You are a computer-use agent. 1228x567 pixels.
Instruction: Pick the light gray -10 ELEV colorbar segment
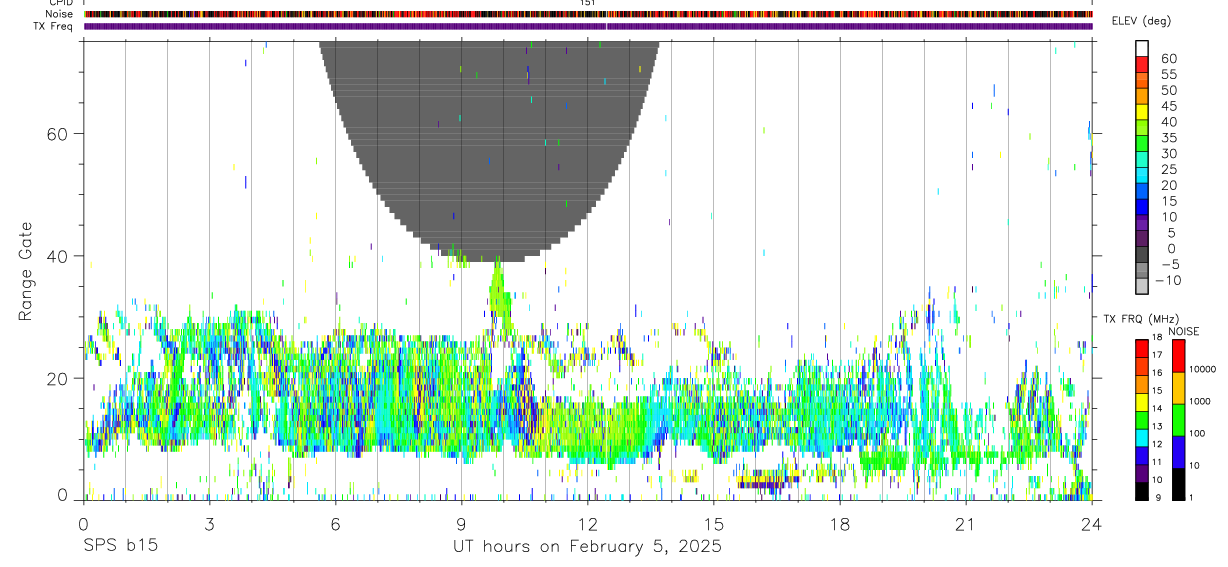(1142, 286)
